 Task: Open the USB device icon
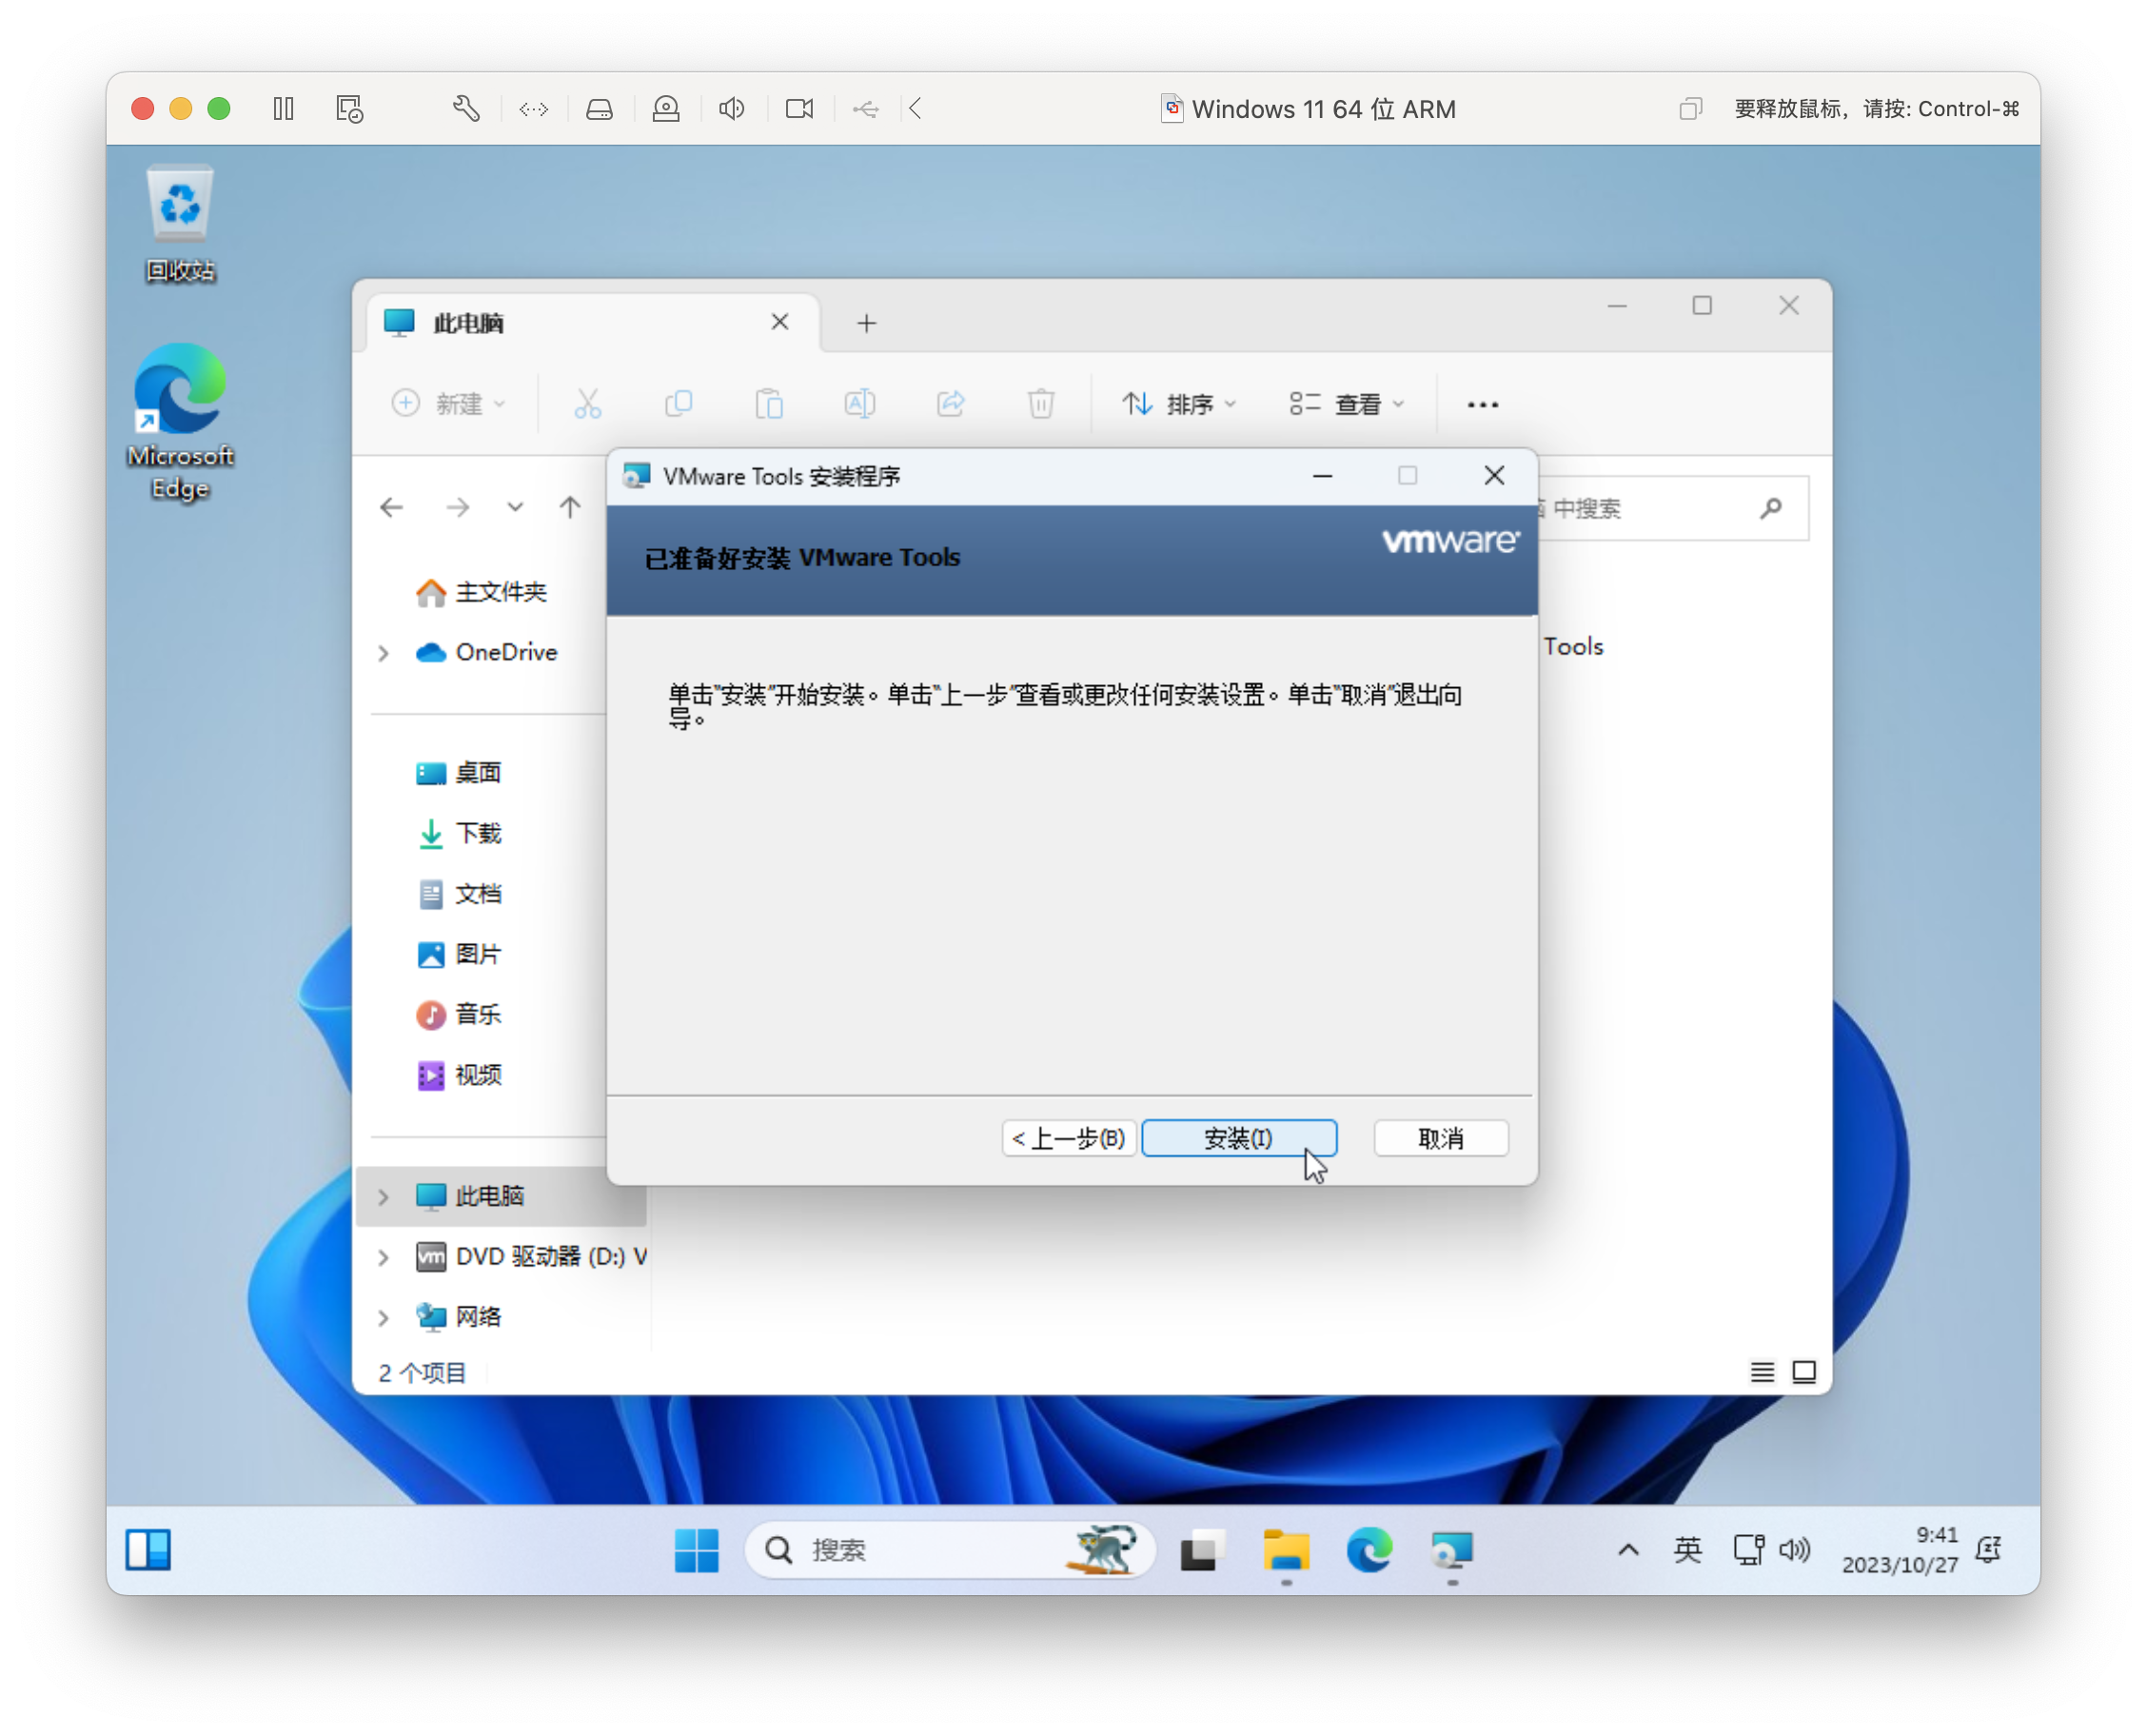coord(866,108)
